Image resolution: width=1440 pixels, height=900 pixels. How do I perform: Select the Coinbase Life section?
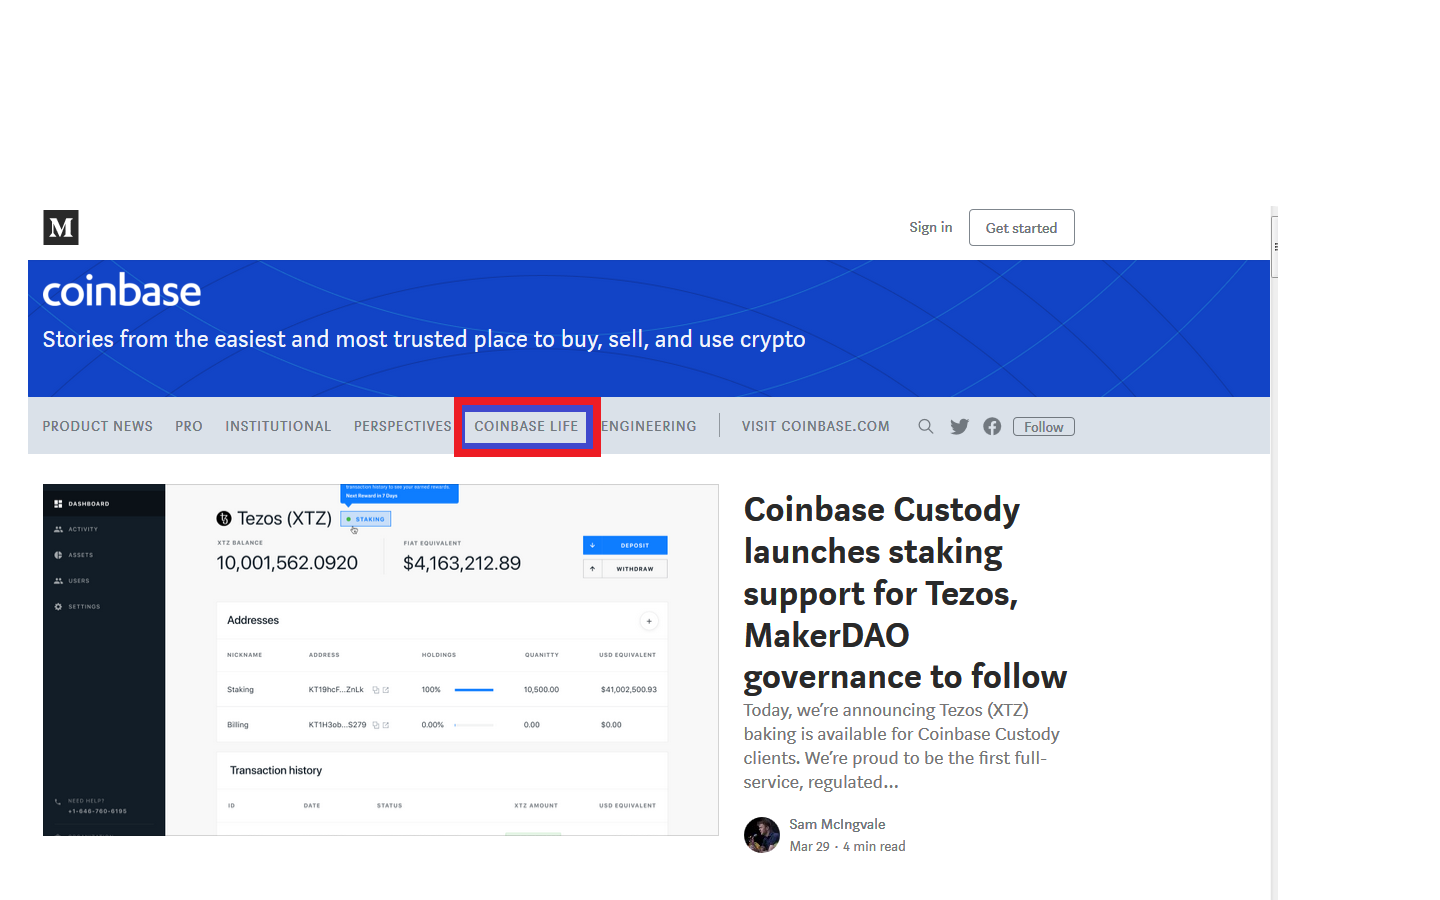click(527, 426)
